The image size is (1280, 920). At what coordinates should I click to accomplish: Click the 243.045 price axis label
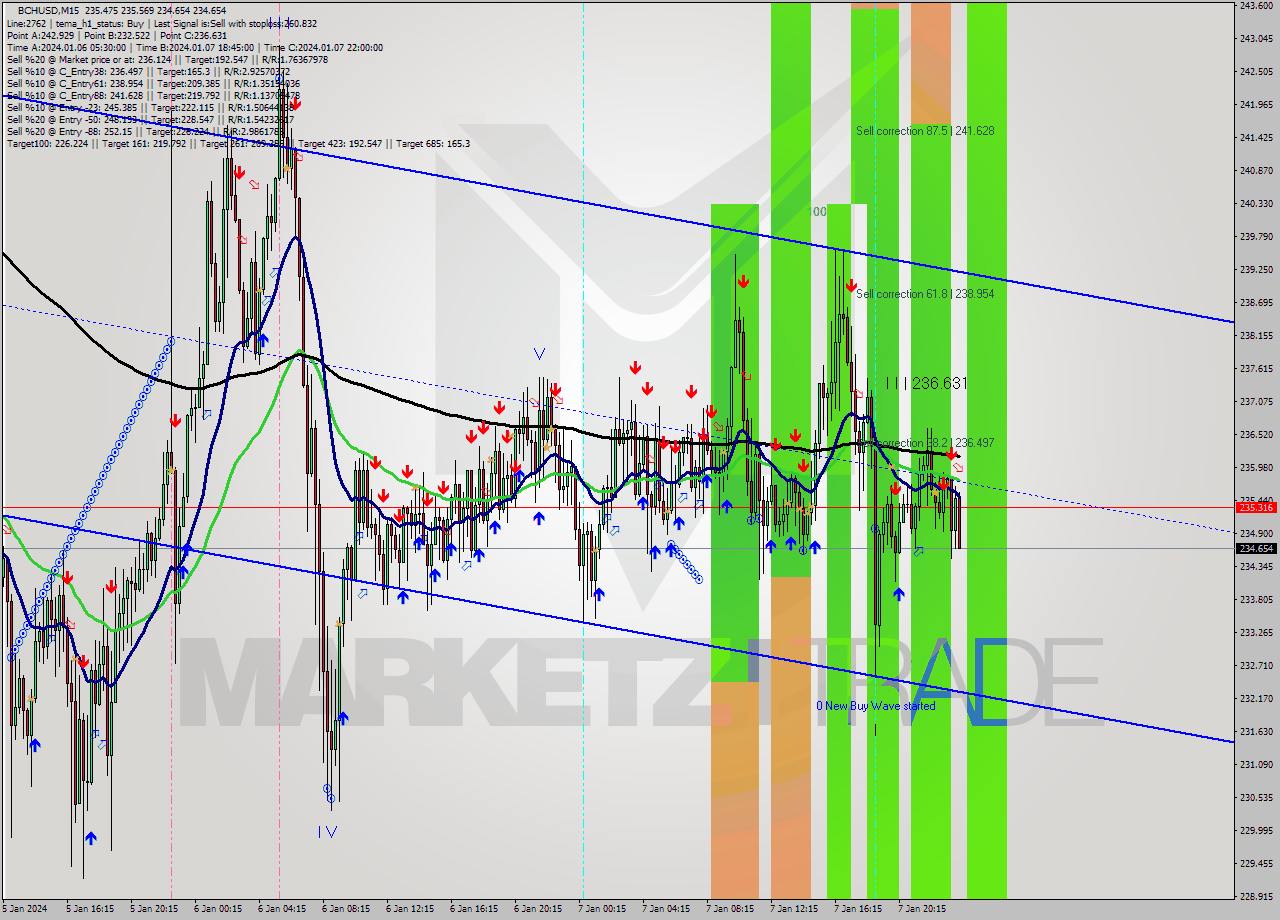coord(1256,39)
